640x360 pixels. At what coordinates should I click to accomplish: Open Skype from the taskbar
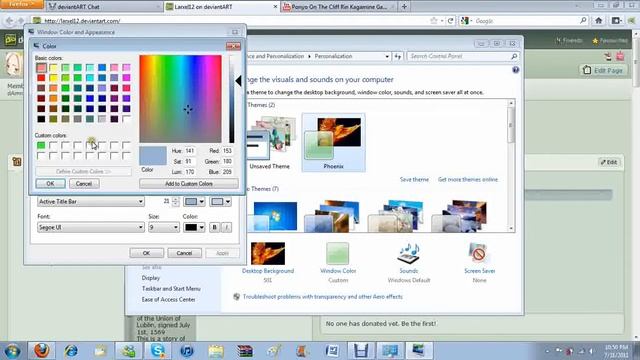click(x=158, y=351)
